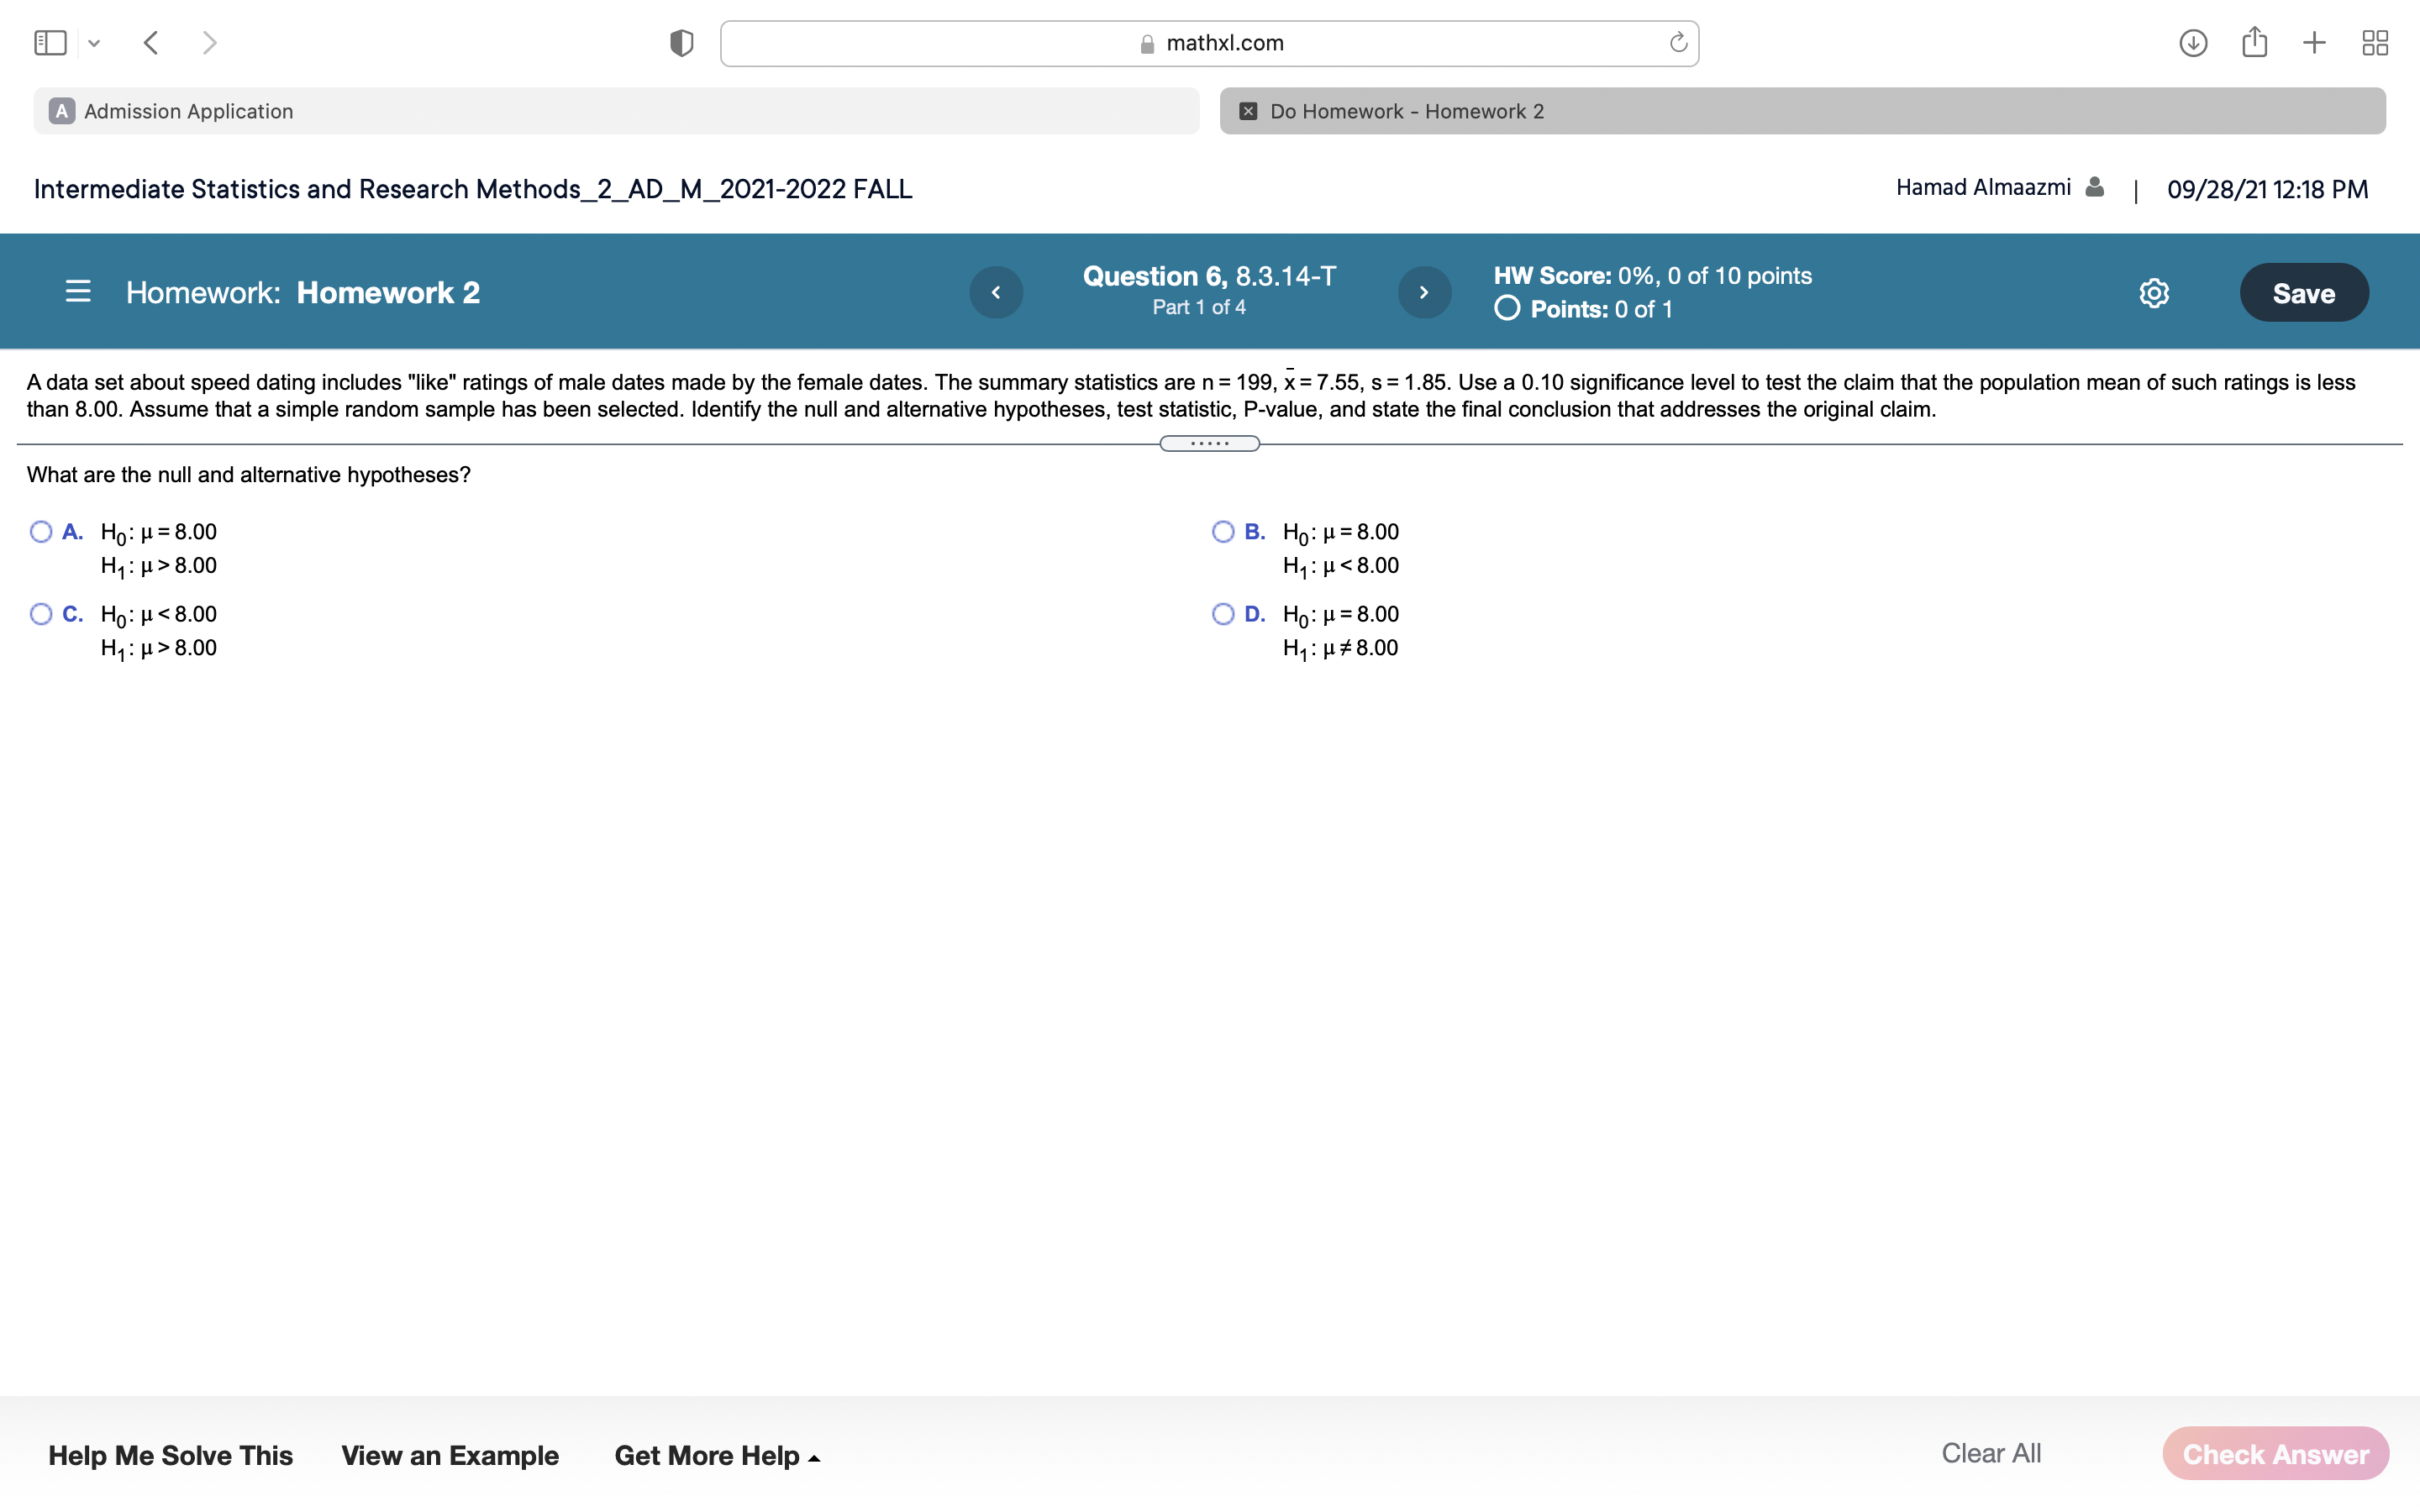Viewport: 2420px width, 1512px height.
Task: Expand the Get More Help menu
Action: [717, 1455]
